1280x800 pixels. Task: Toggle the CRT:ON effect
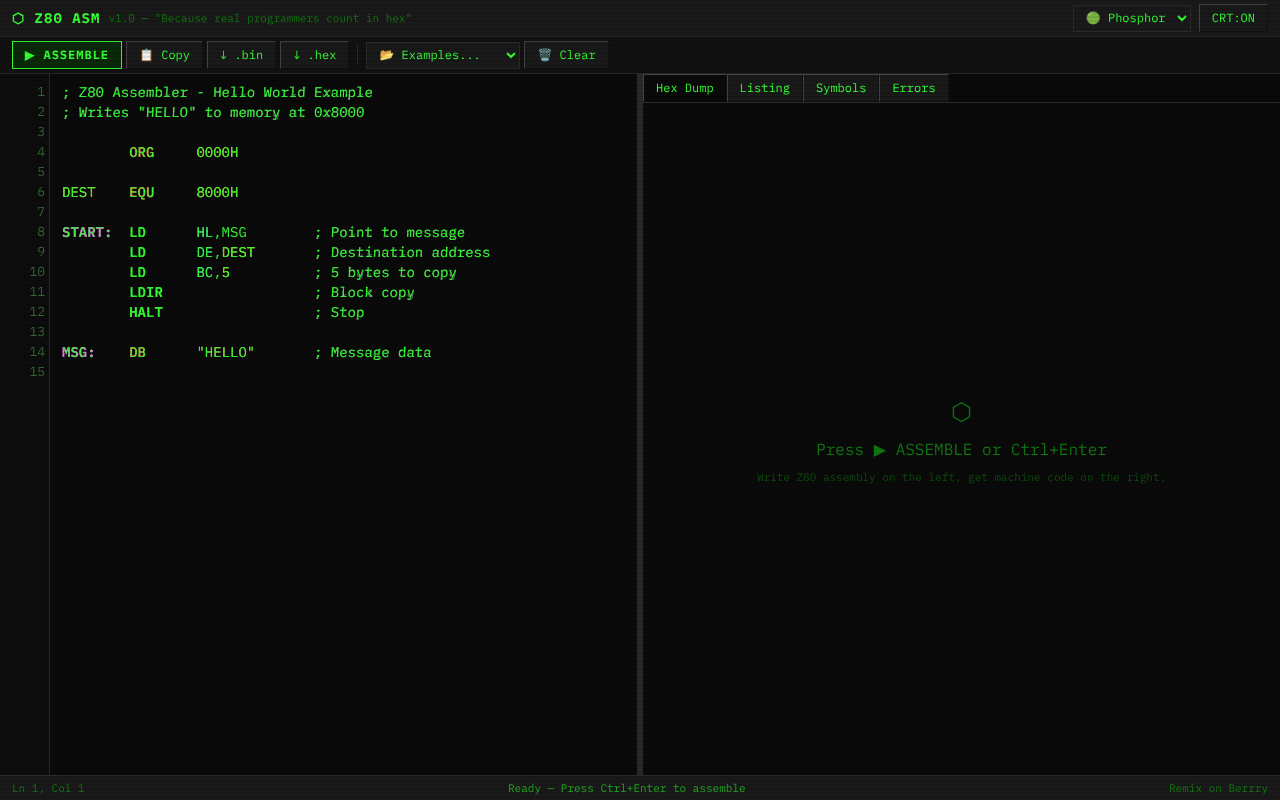[x=1233, y=18]
